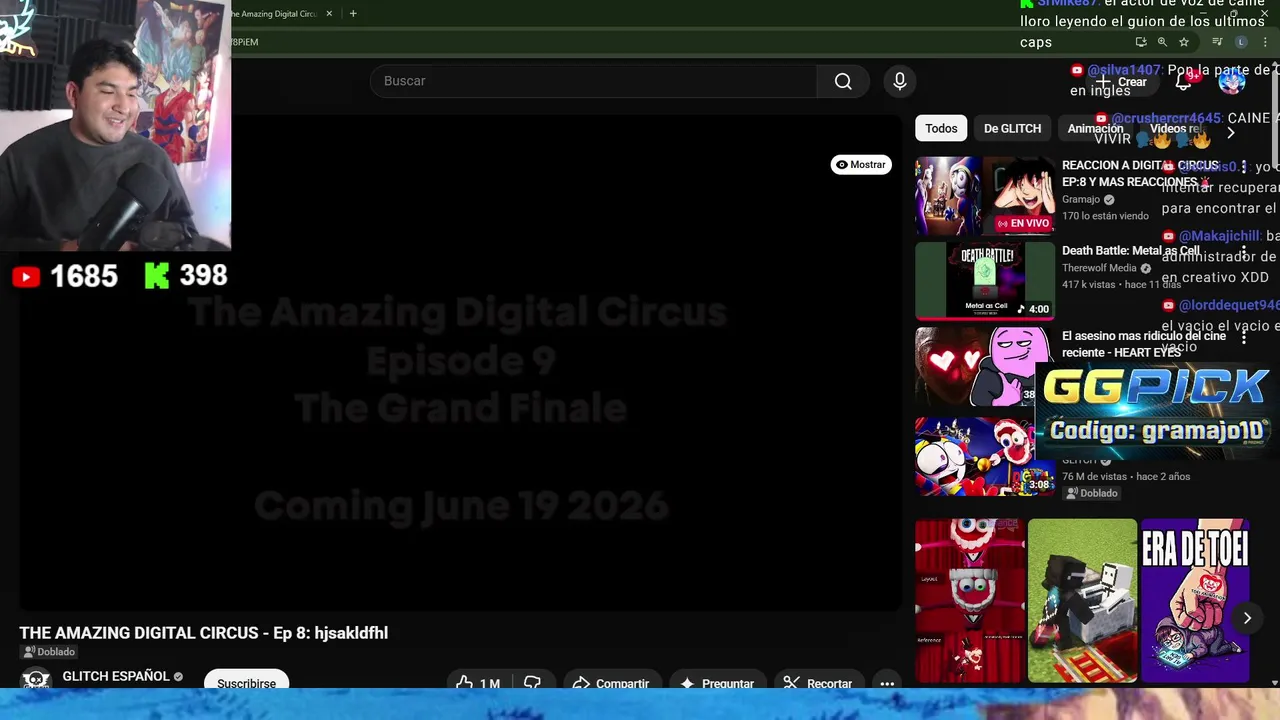Switch to The Amazing Digital Circus browser tab
Viewport: 1280px width, 720px height.
click(x=272, y=14)
